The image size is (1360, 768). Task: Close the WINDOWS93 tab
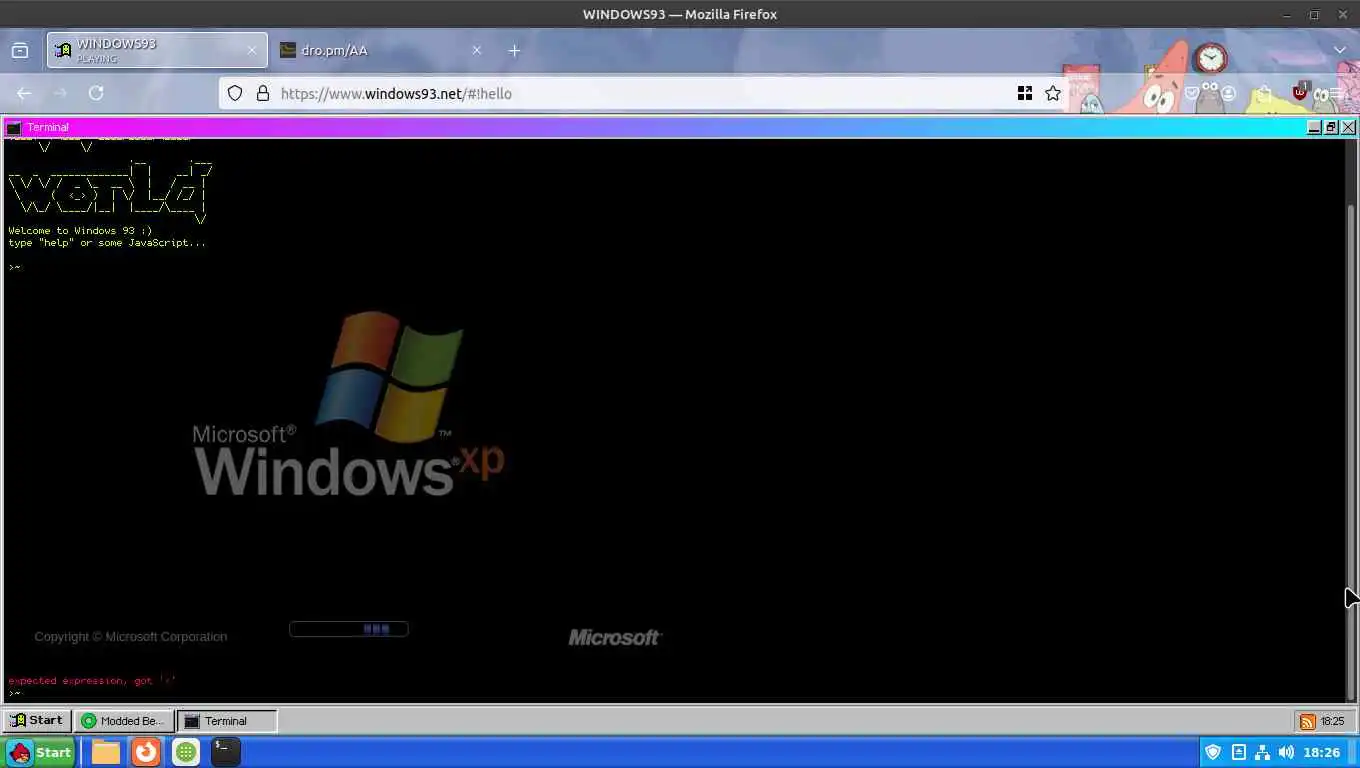tap(252, 50)
